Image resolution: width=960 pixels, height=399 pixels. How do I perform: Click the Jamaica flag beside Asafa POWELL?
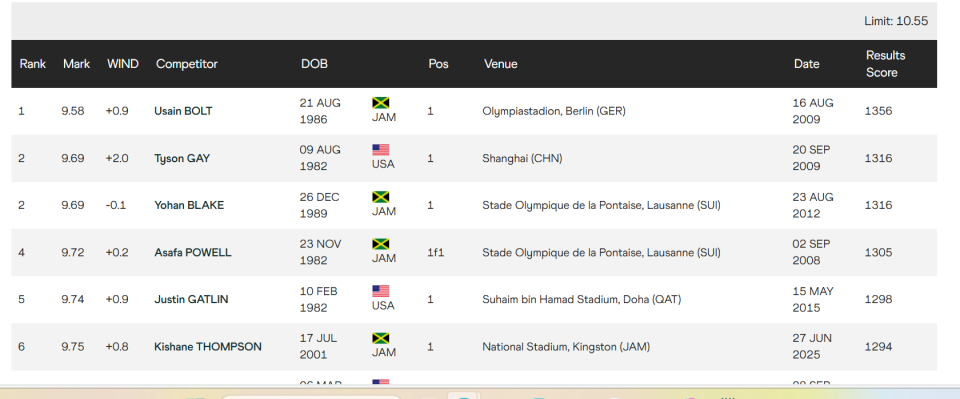381,244
